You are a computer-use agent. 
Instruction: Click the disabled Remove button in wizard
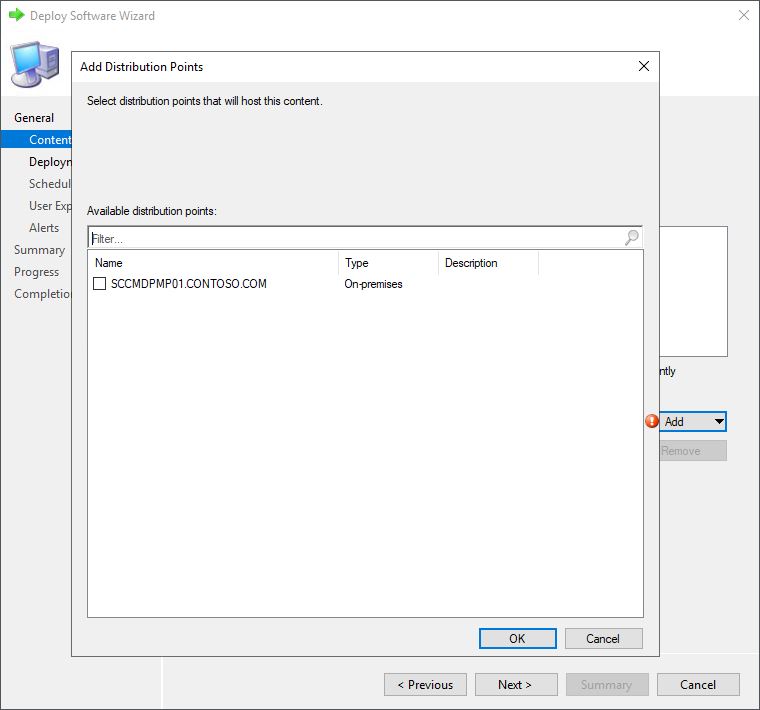point(693,451)
